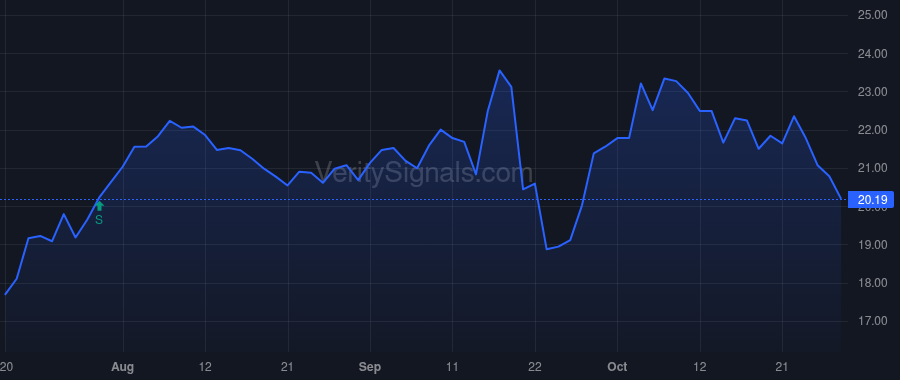Click the Sep date axis label
Screen dimensions: 900x380
(x=370, y=367)
